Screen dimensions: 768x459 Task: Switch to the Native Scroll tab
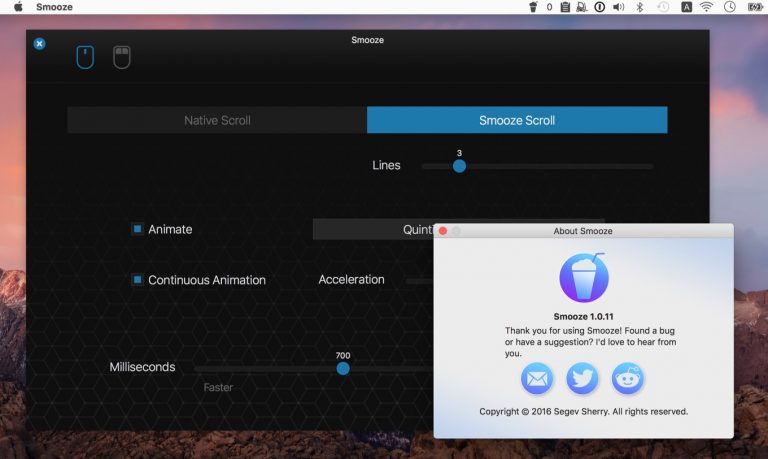pyautogui.click(x=217, y=120)
